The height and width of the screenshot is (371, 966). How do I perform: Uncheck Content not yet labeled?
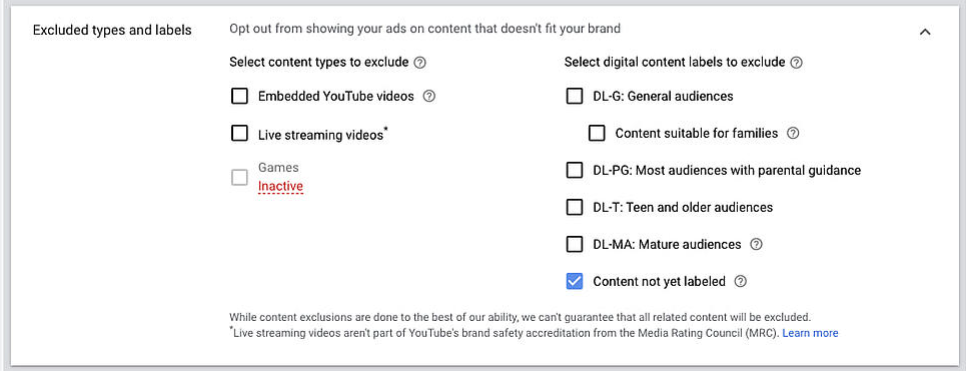(x=574, y=281)
